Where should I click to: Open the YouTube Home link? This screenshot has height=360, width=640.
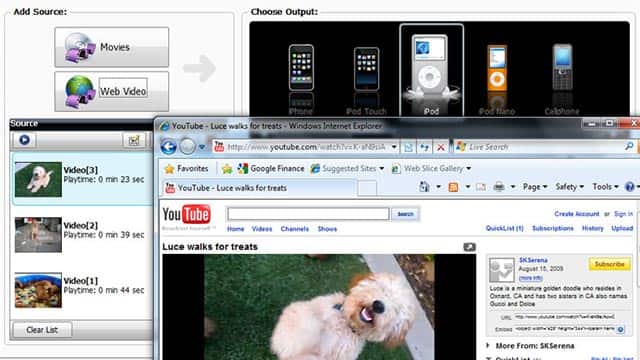[x=236, y=229]
